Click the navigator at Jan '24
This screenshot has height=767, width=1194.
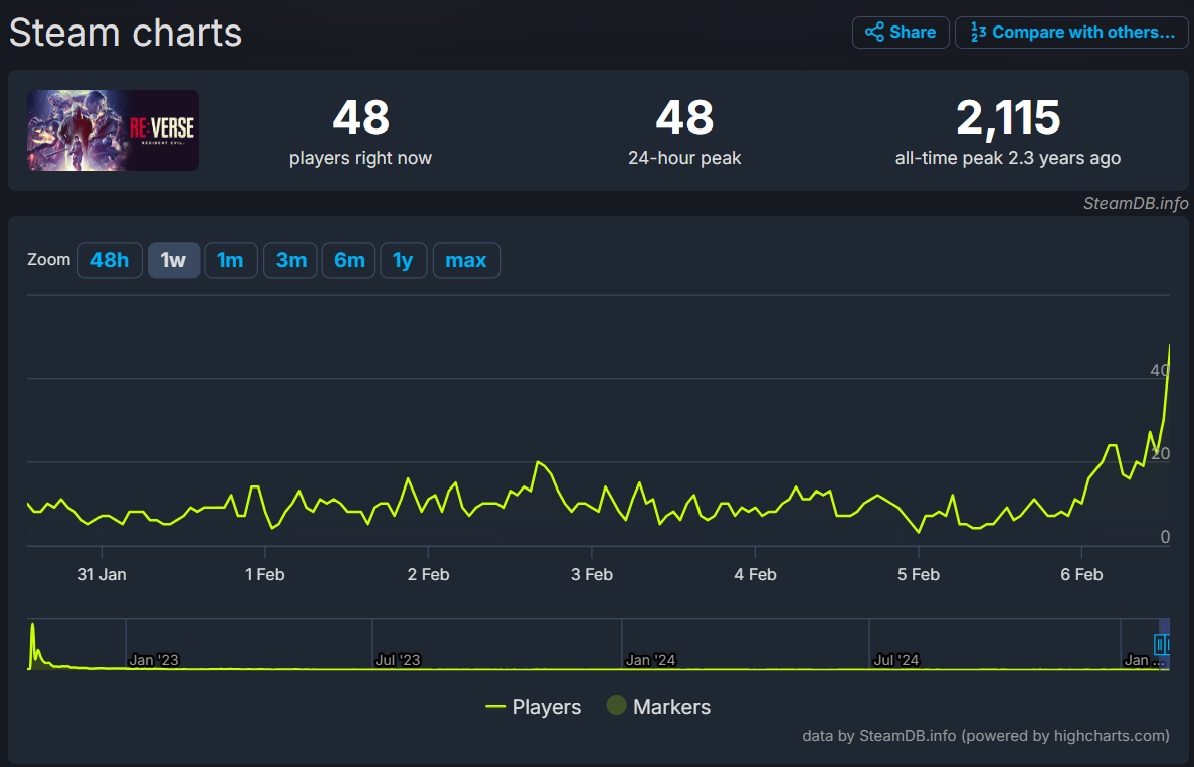coord(650,660)
